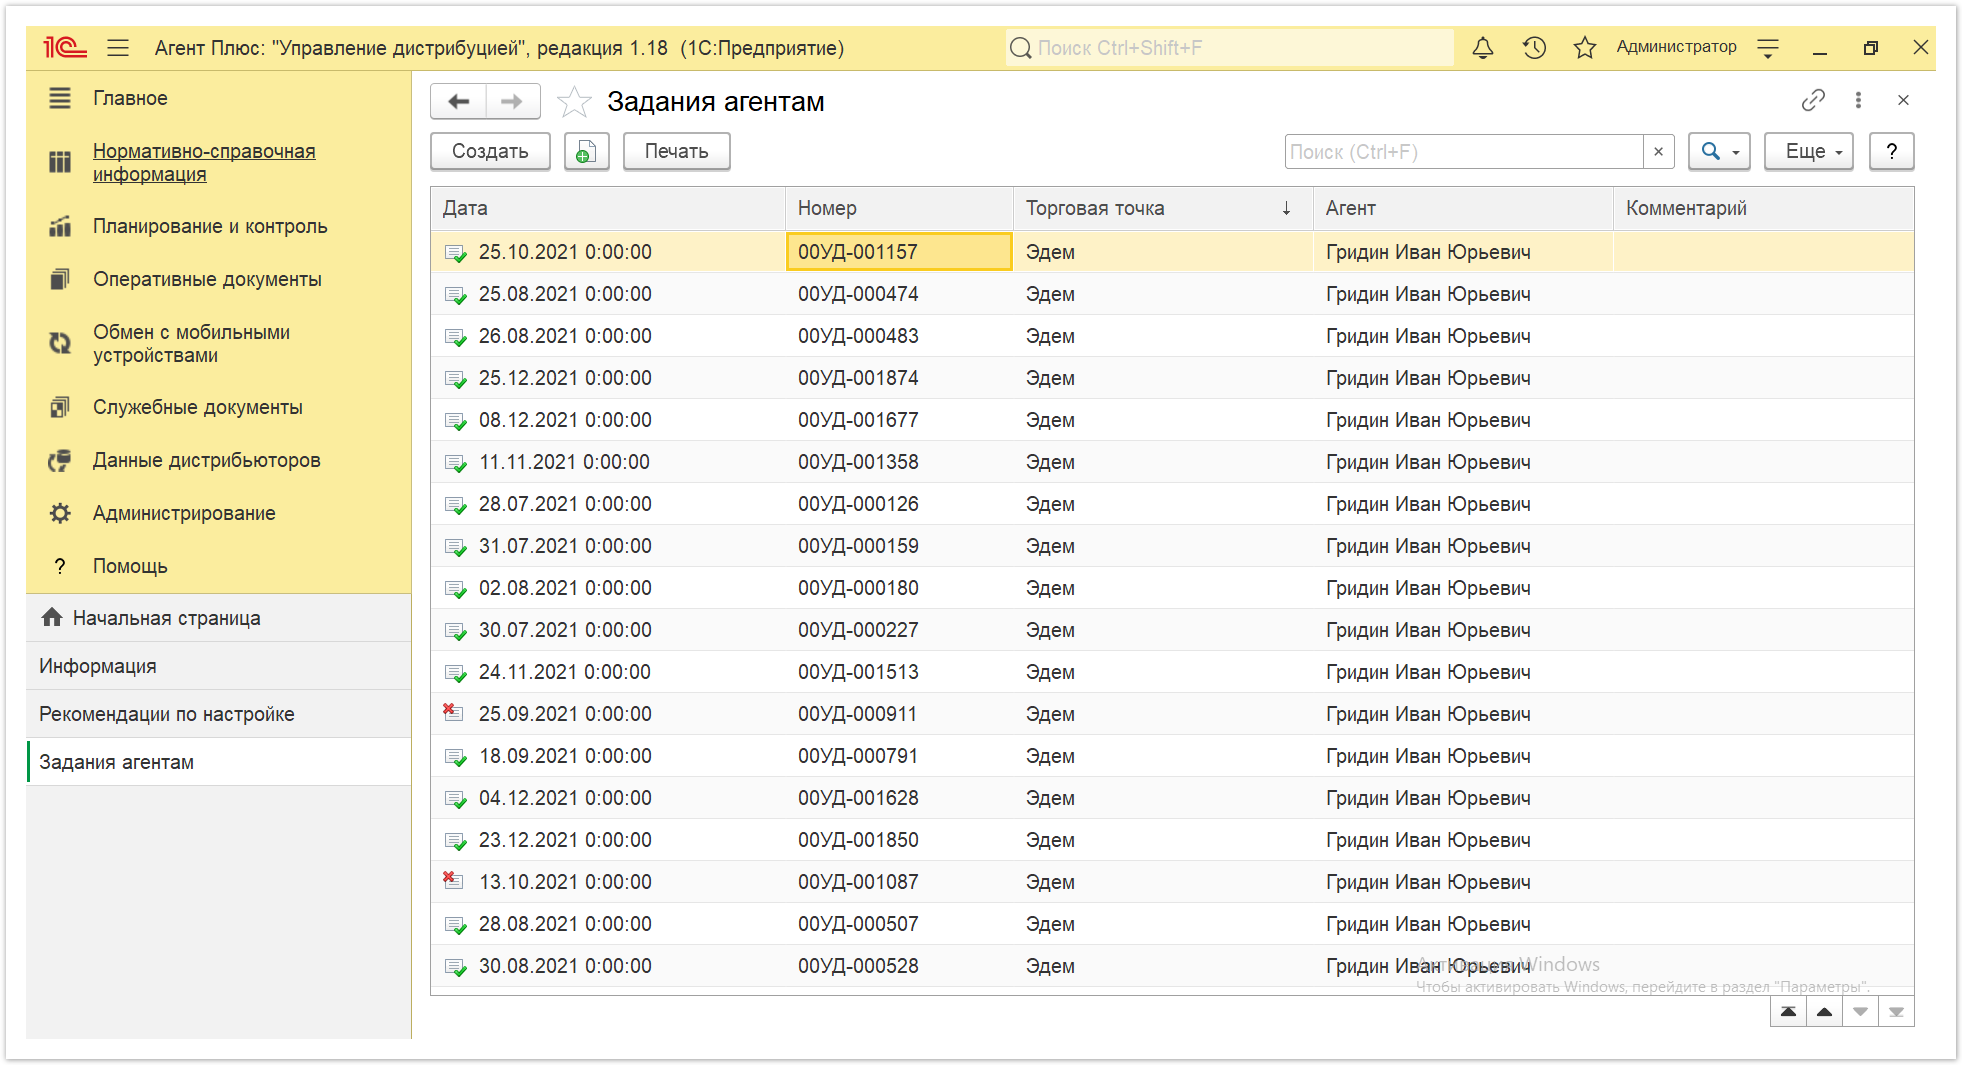Open the 1C main menu hamburger icon
1962x1065 pixels.
click(118, 47)
